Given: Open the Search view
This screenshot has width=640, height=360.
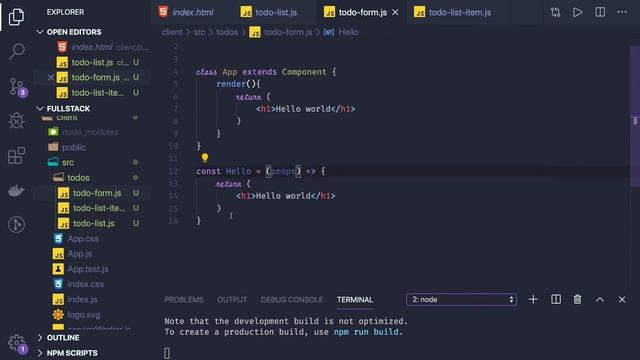Looking at the screenshot, I should (x=16, y=51).
